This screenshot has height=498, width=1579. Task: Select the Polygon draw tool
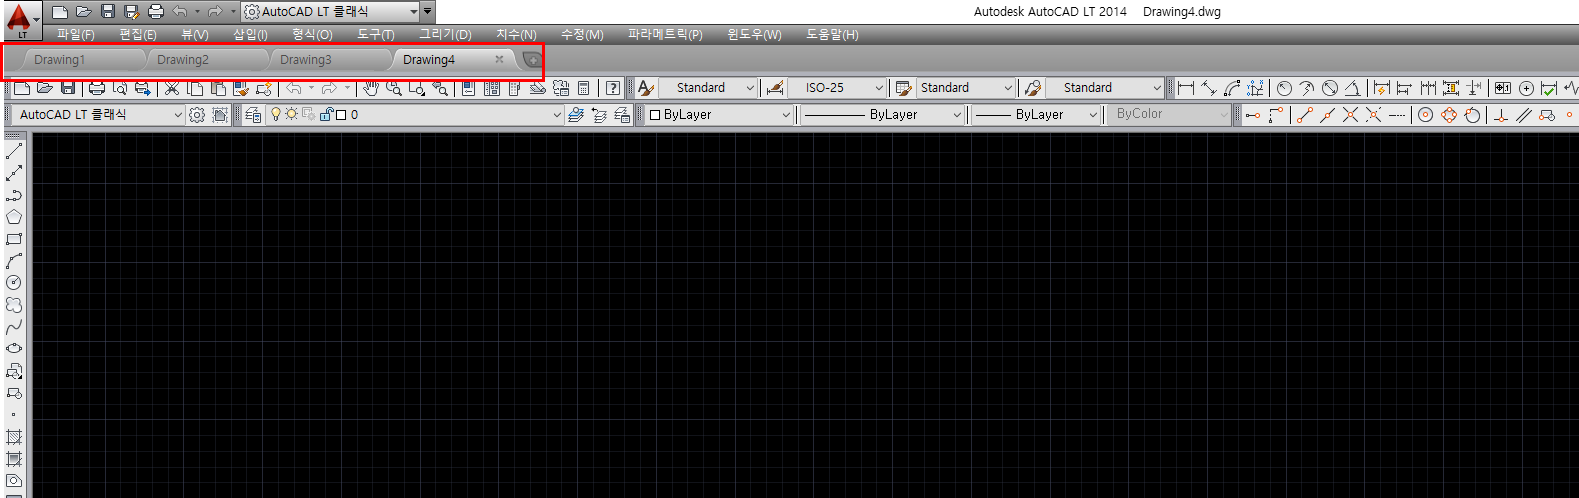14,217
